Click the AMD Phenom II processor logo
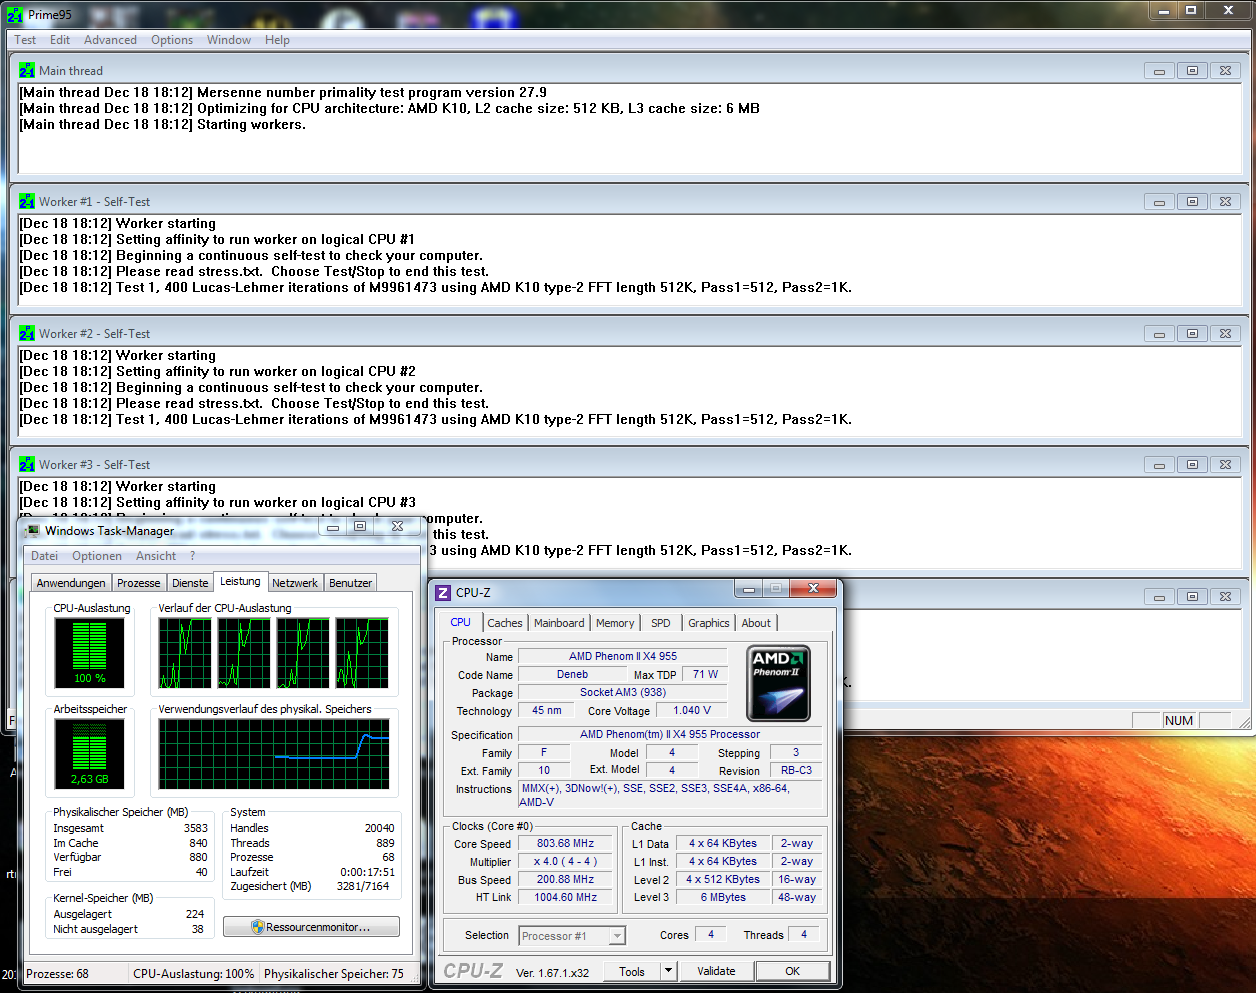Image resolution: width=1256 pixels, height=993 pixels. click(778, 683)
